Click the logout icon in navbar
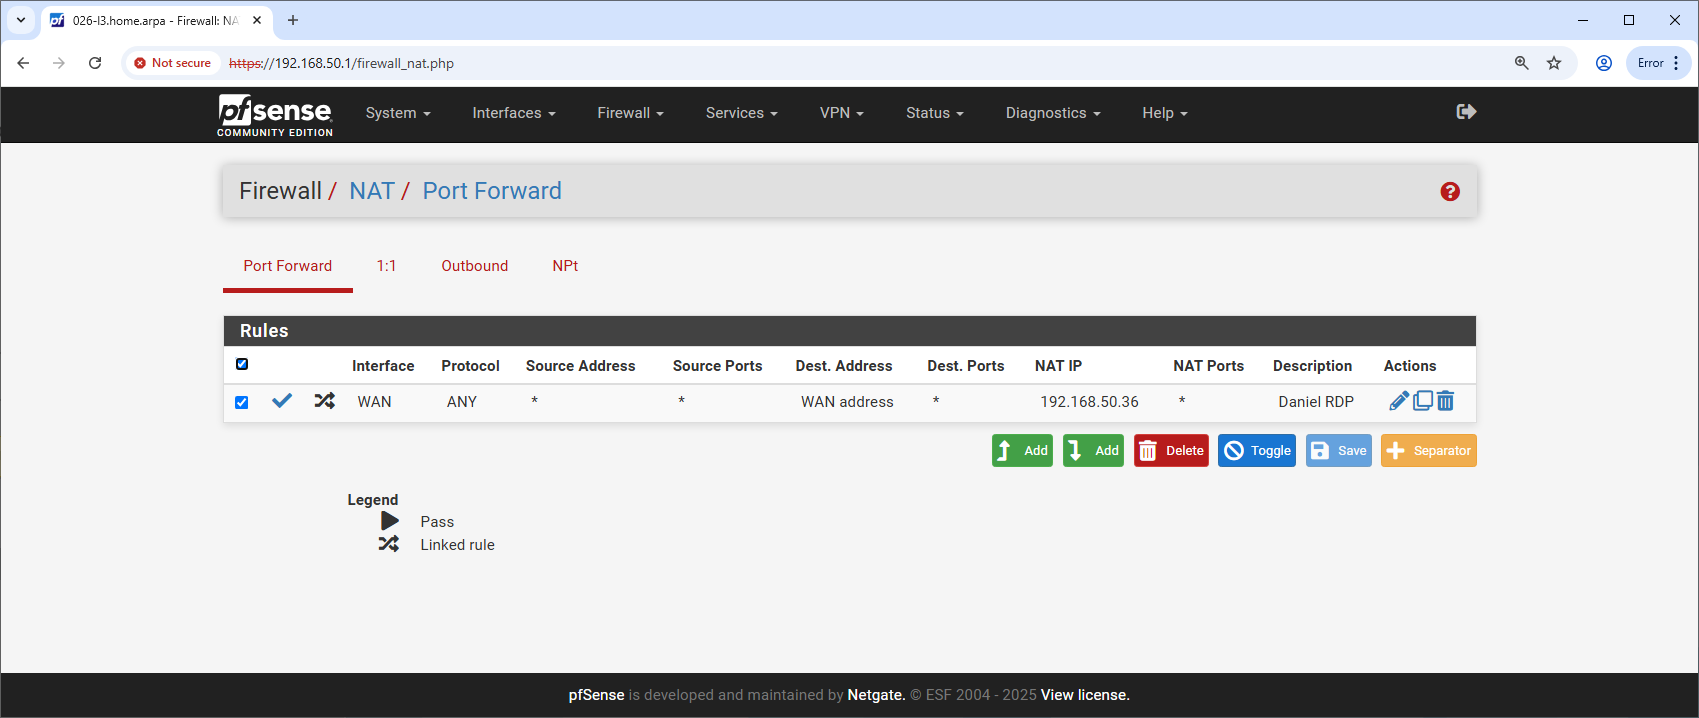 point(1466,112)
